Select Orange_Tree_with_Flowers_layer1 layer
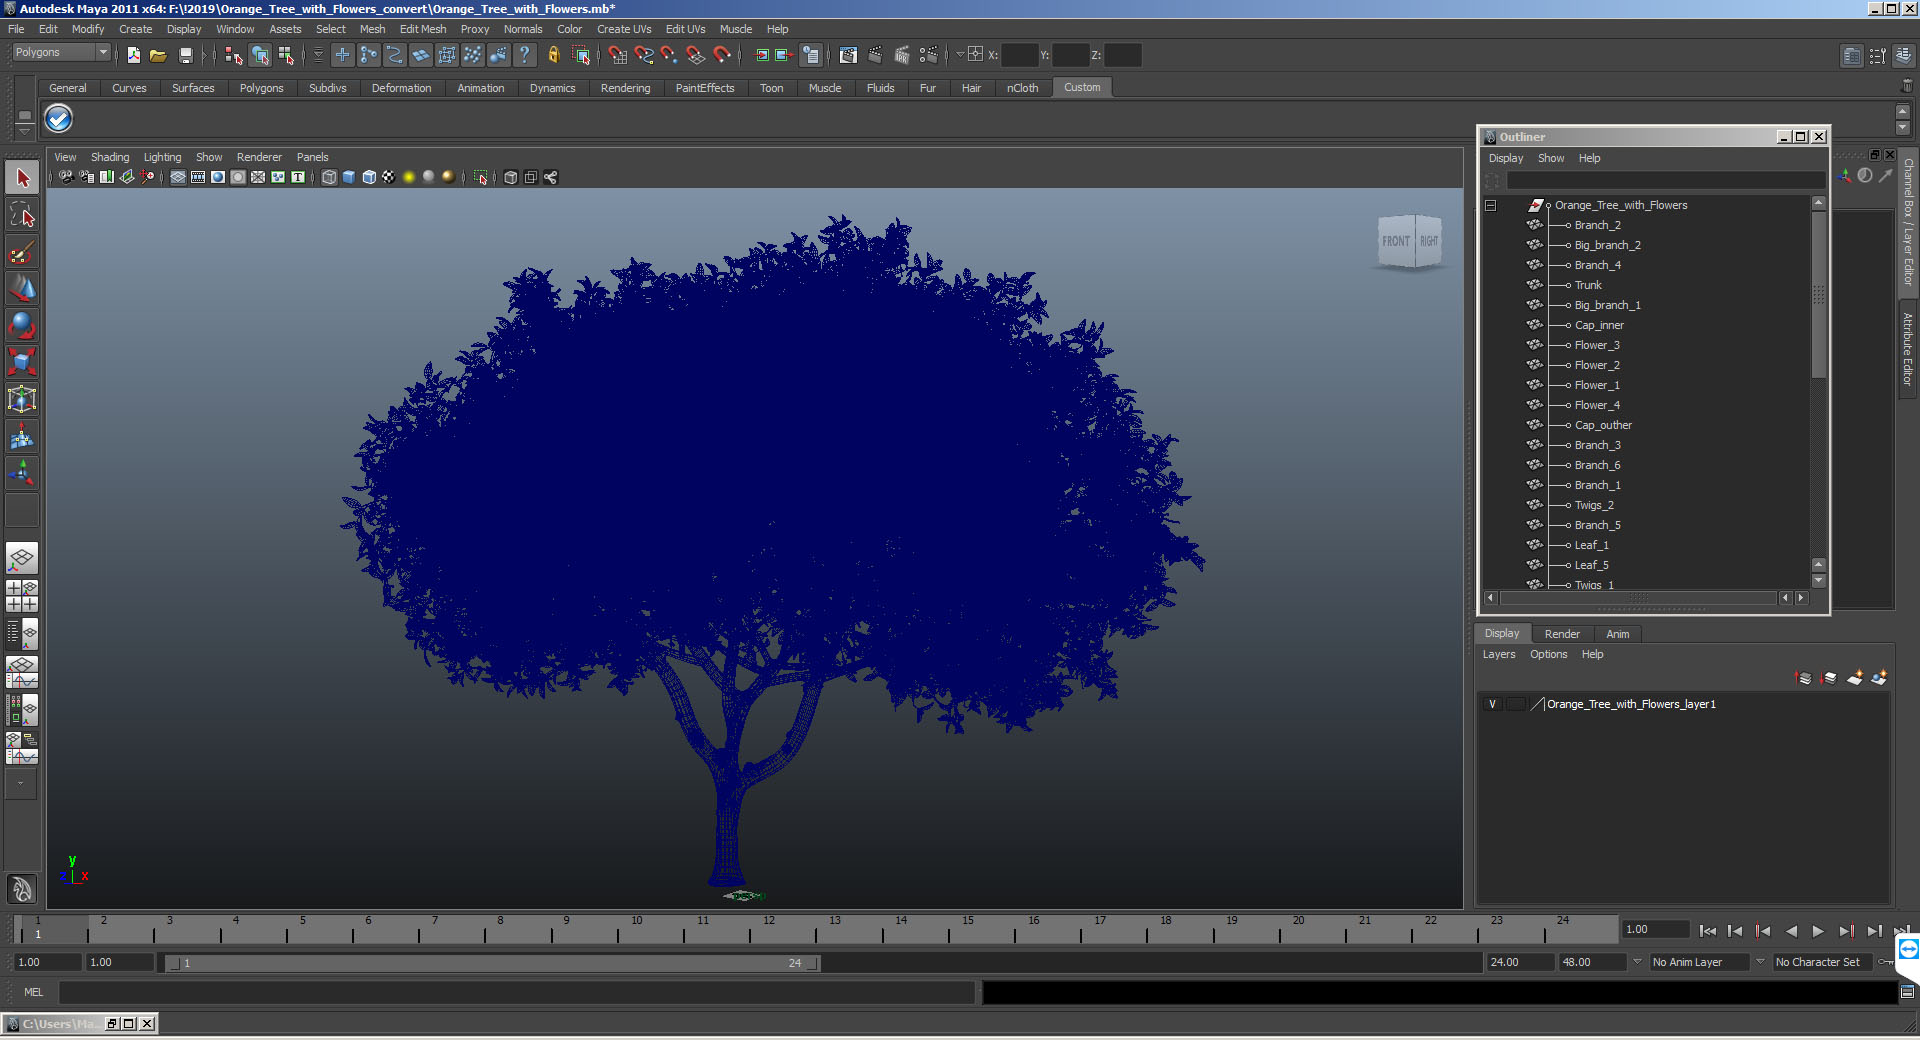Viewport: 1920px width, 1040px height. [x=1631, y=704]
